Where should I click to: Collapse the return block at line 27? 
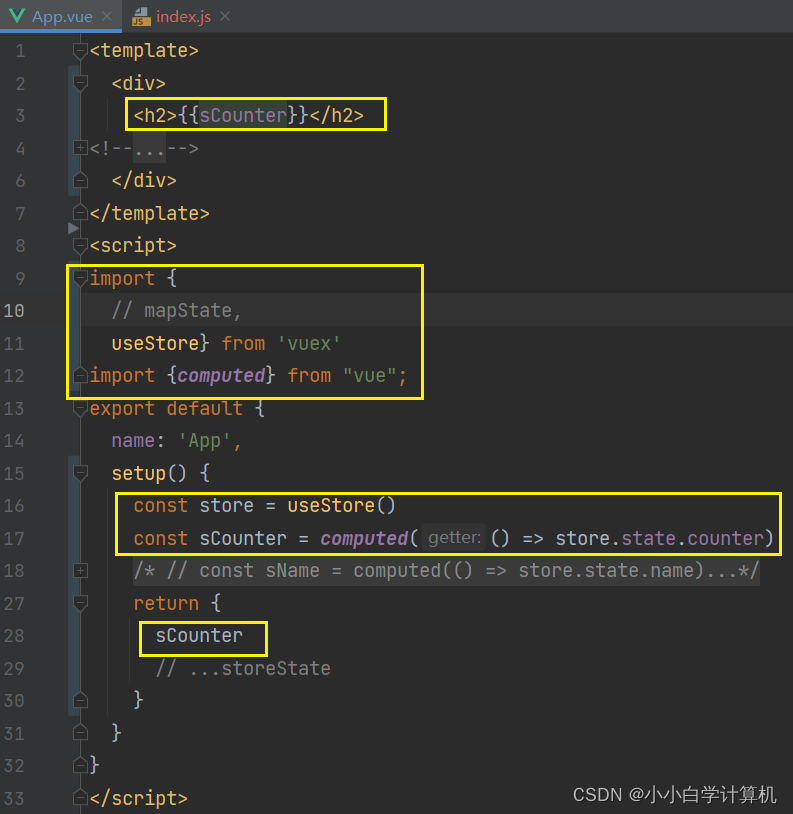tap(80, 603)
